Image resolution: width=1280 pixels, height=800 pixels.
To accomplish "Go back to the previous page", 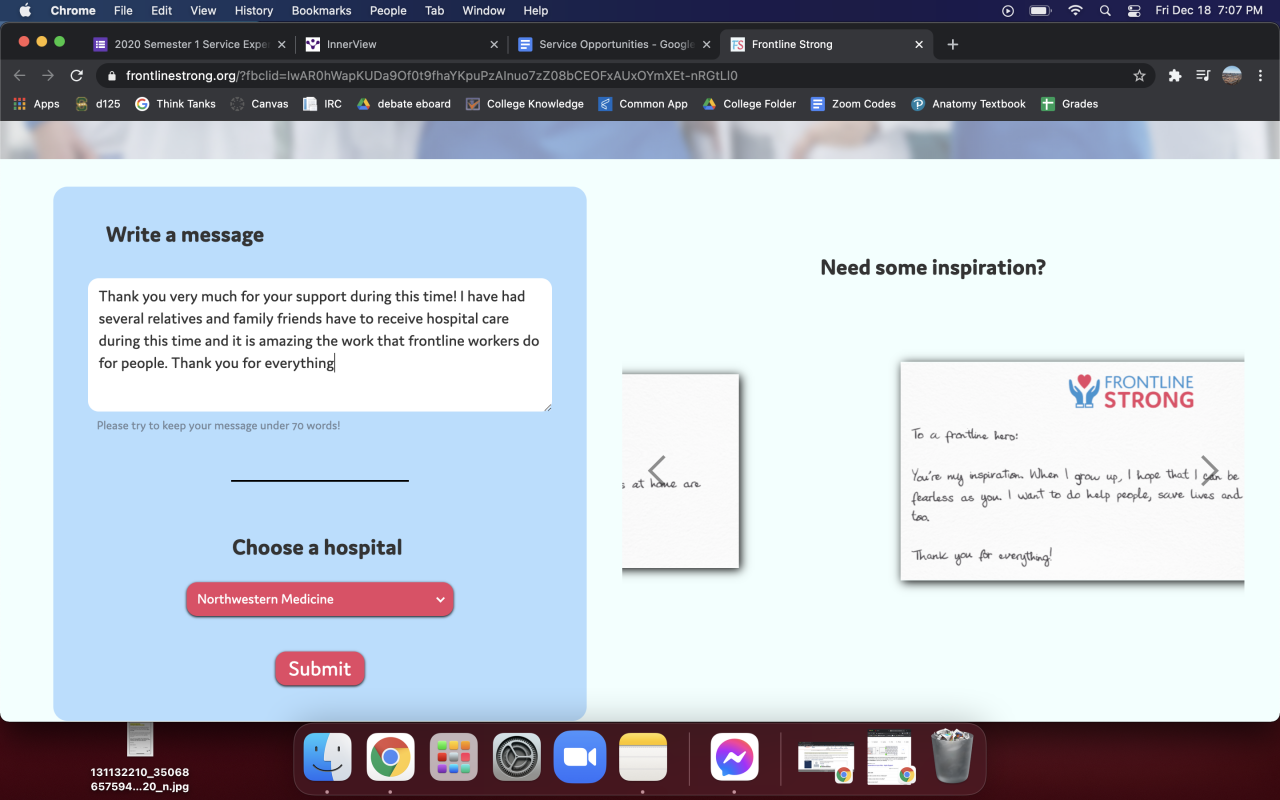I will click(20, 75).
